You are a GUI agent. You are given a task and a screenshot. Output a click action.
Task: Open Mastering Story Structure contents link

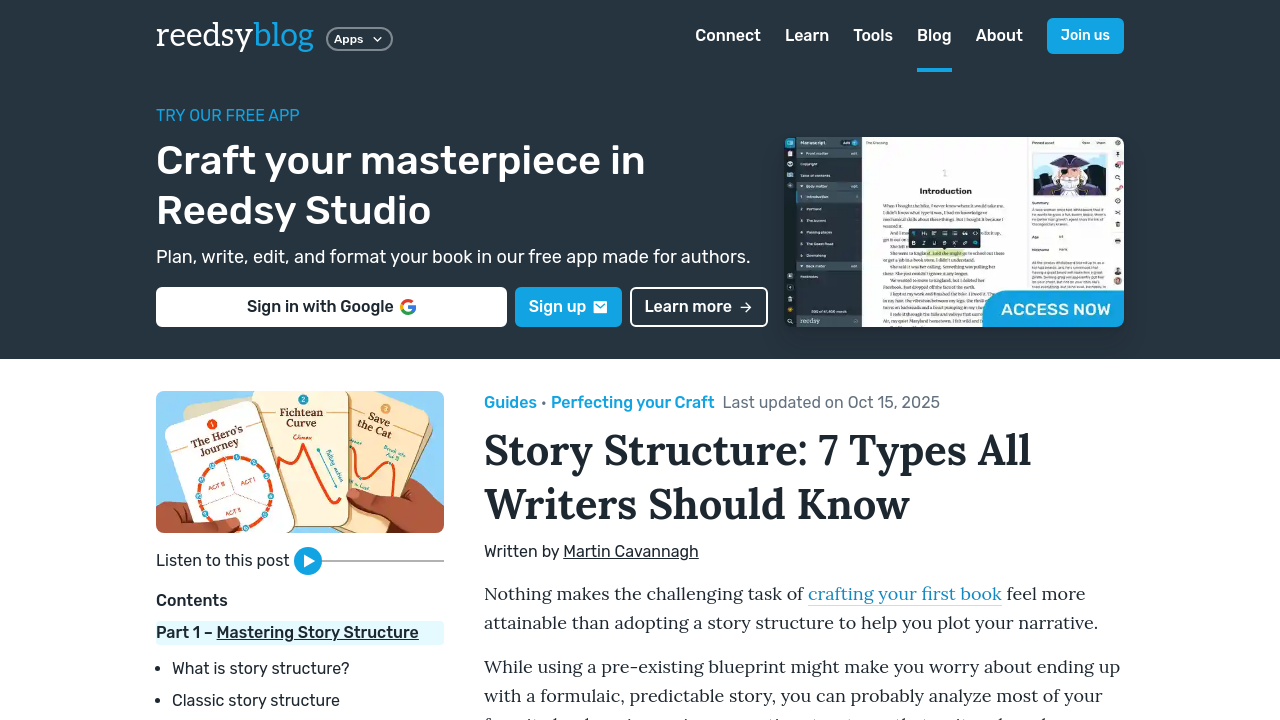click(x=317, y=632)
